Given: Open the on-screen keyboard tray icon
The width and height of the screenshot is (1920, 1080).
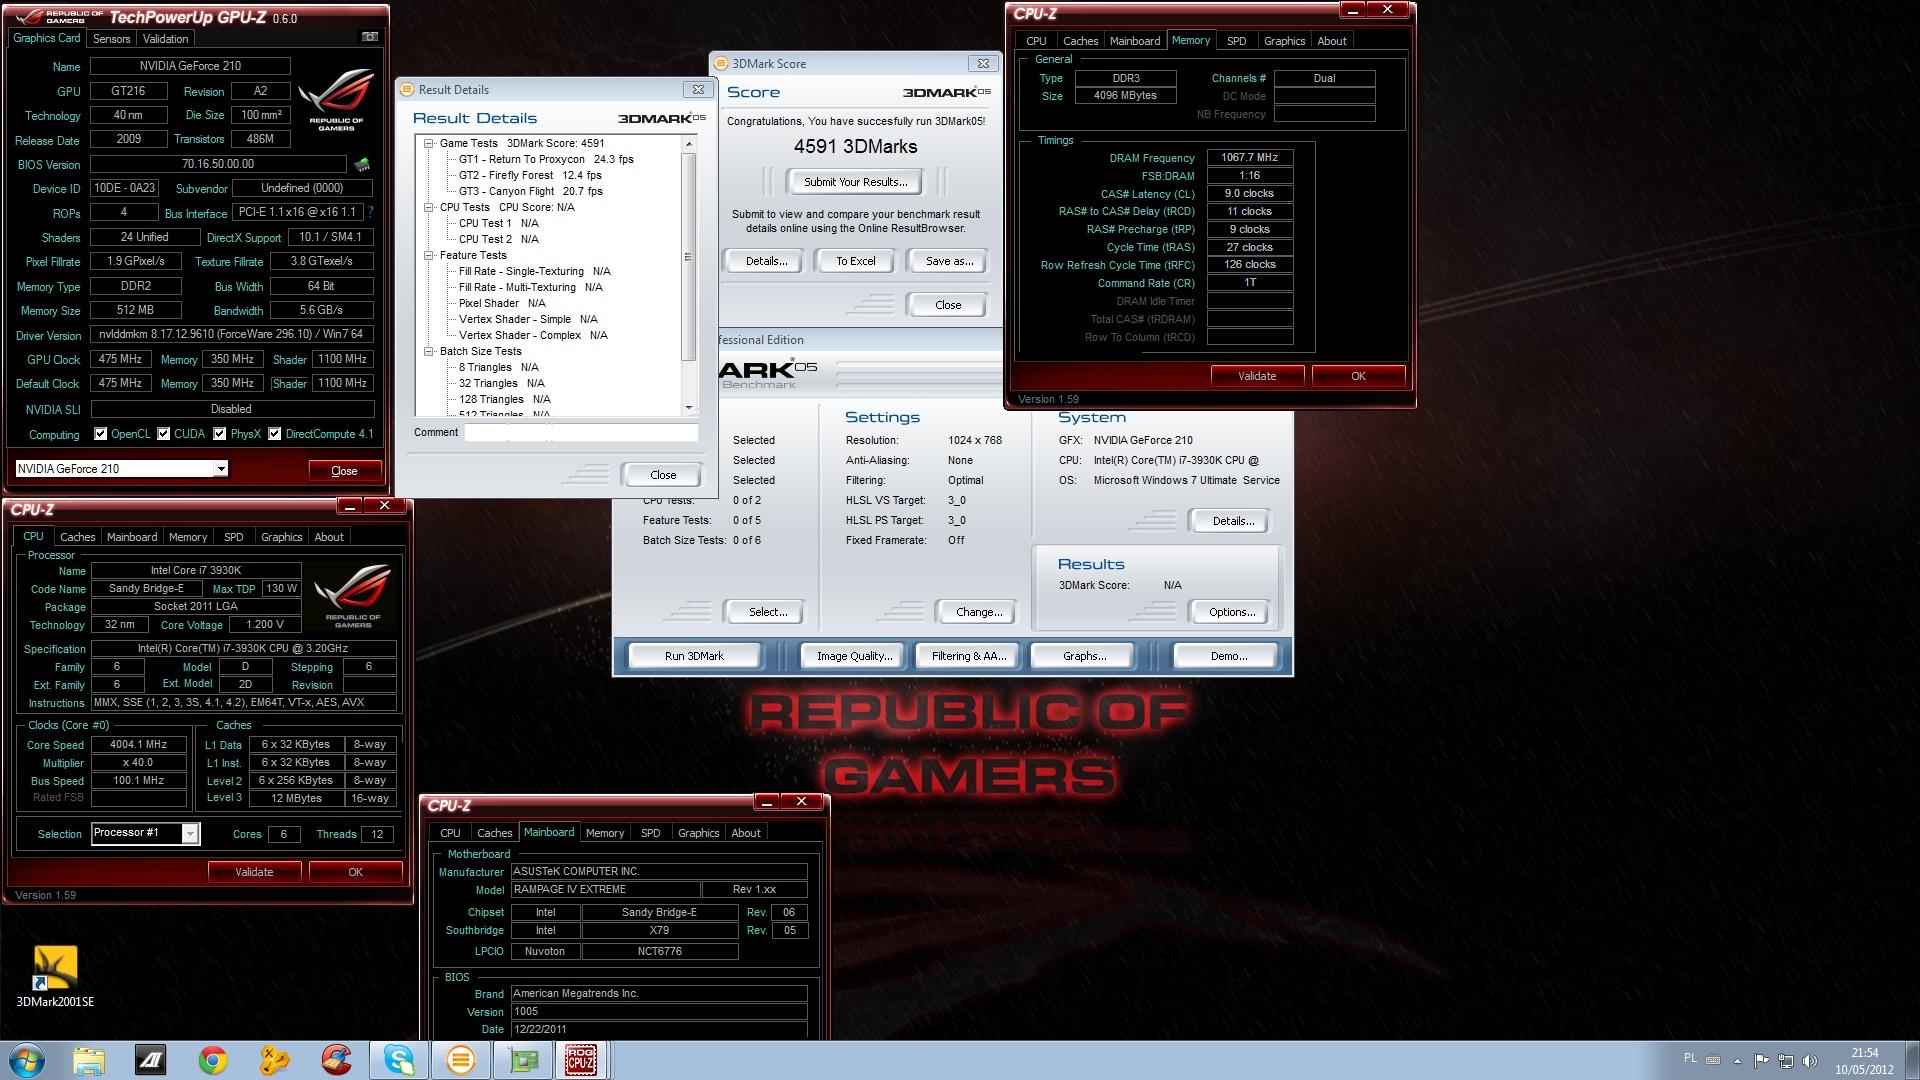Looking at the screenshot, I should [1713, 1060].
